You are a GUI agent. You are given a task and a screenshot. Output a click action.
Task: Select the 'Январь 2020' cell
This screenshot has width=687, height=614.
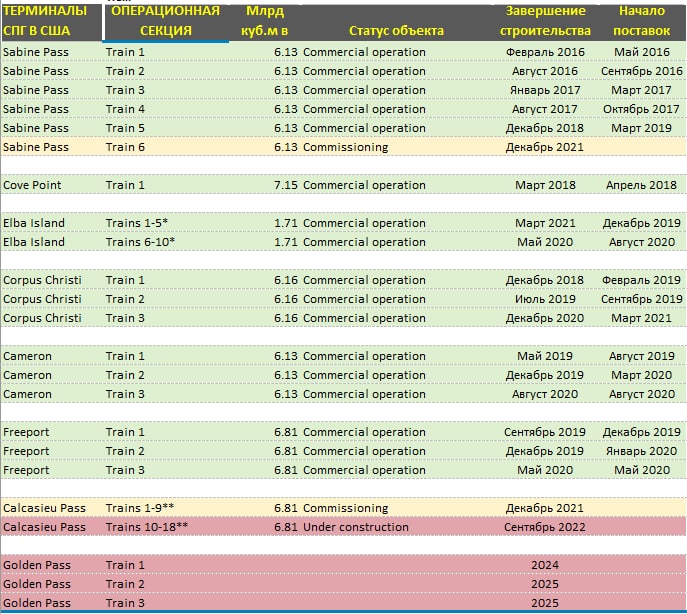coord(641,451)
